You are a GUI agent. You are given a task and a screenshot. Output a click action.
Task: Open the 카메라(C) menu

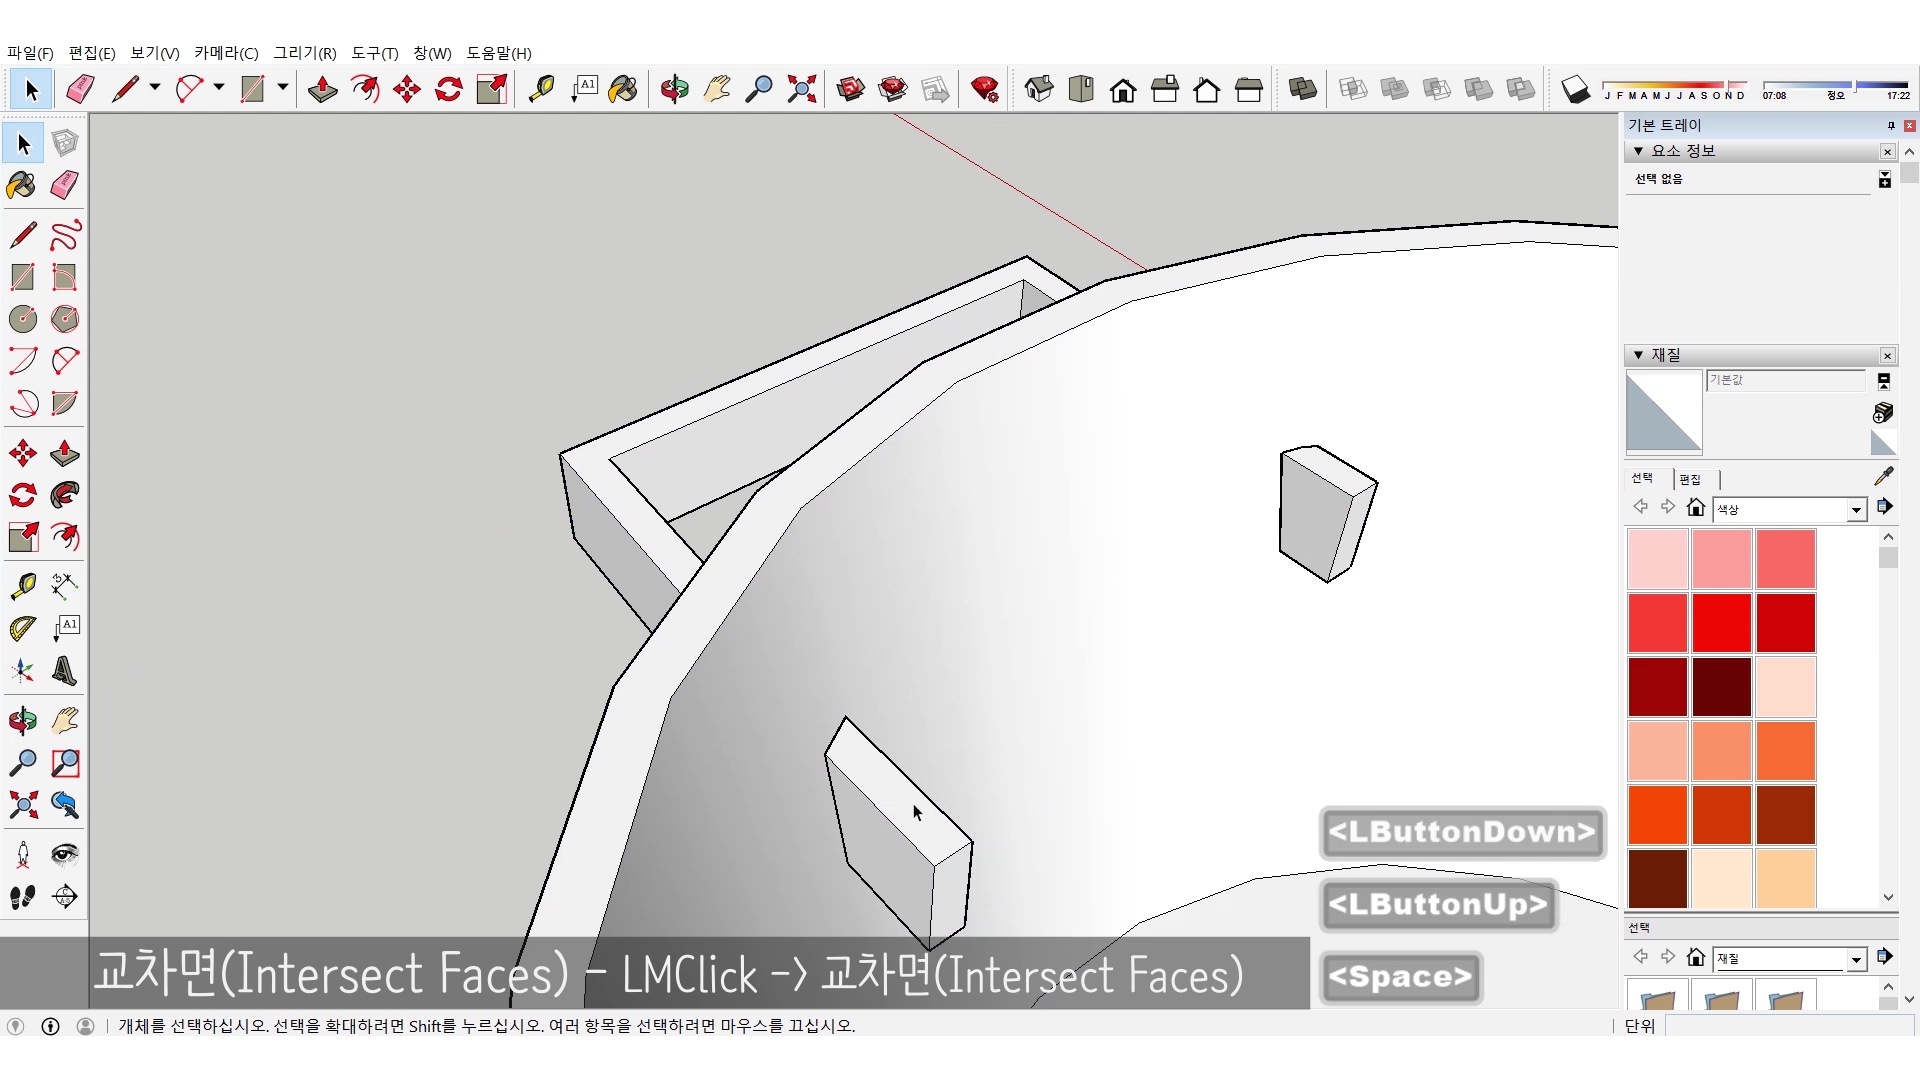[x=226, y=53]
